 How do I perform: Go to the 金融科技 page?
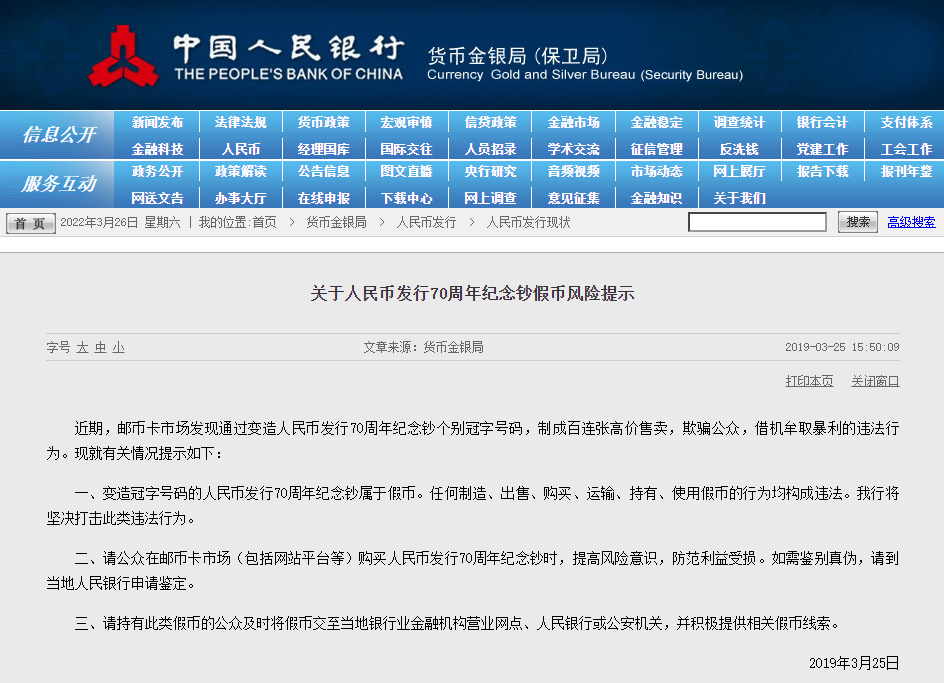click(157, 149)
